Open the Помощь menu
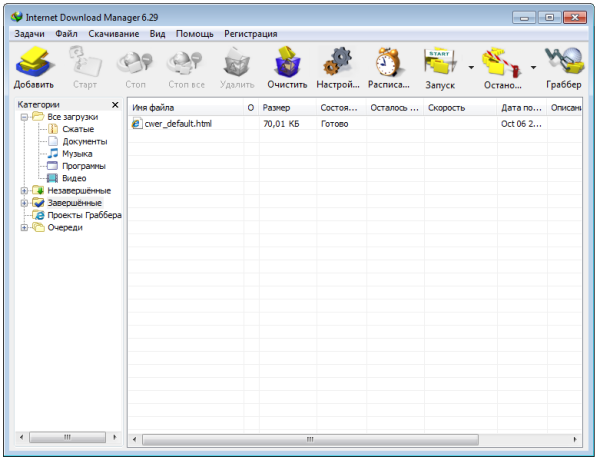Image resolution: width=600 pixels, height=460 pixels. (194, 34)
